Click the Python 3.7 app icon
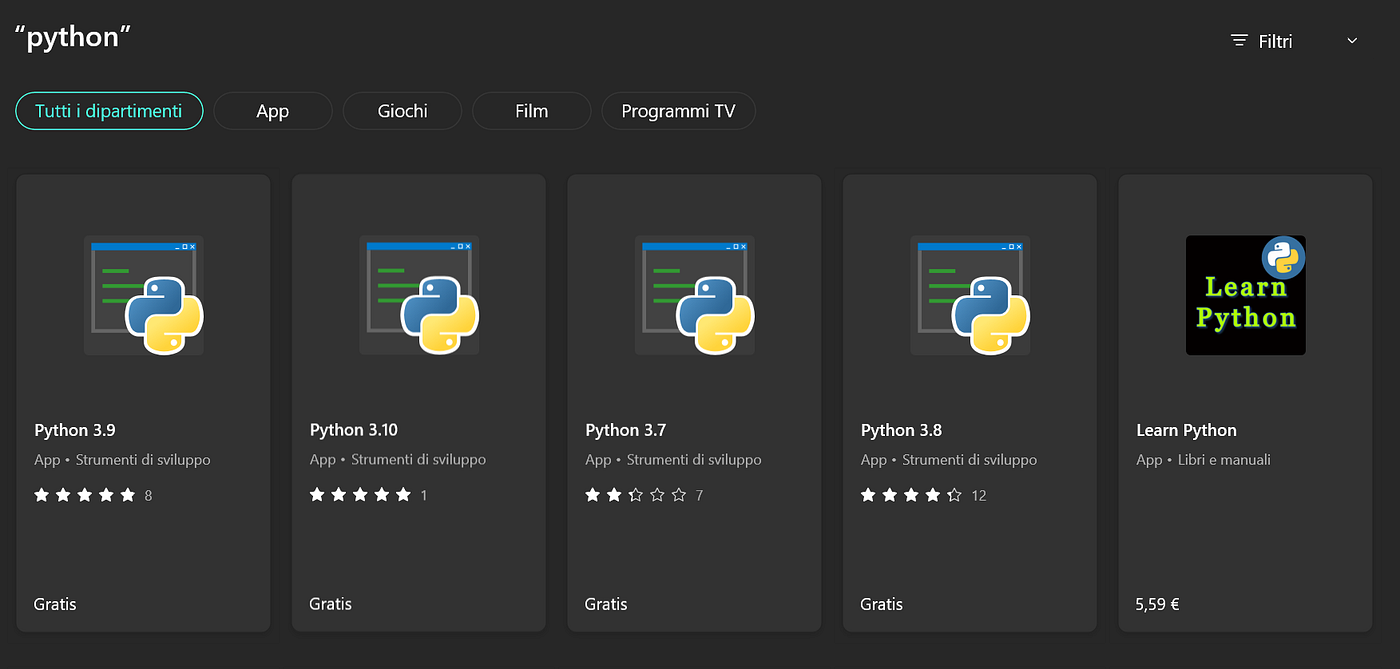The height and width of the screenshot is (669, 1400). click(695, 295)
